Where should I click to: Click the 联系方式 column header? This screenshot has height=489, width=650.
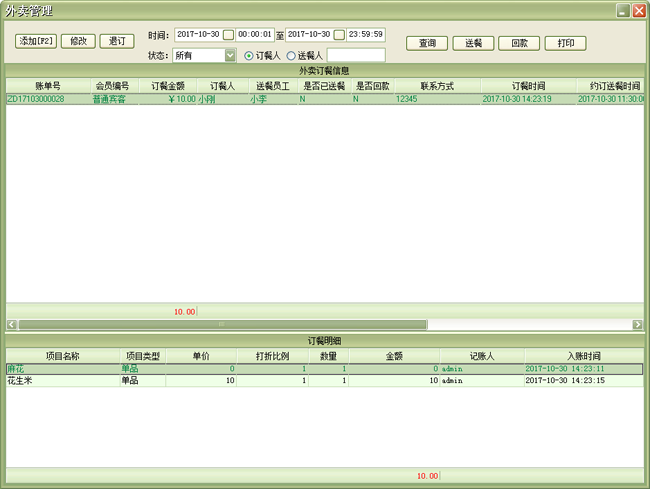(437, 86)
